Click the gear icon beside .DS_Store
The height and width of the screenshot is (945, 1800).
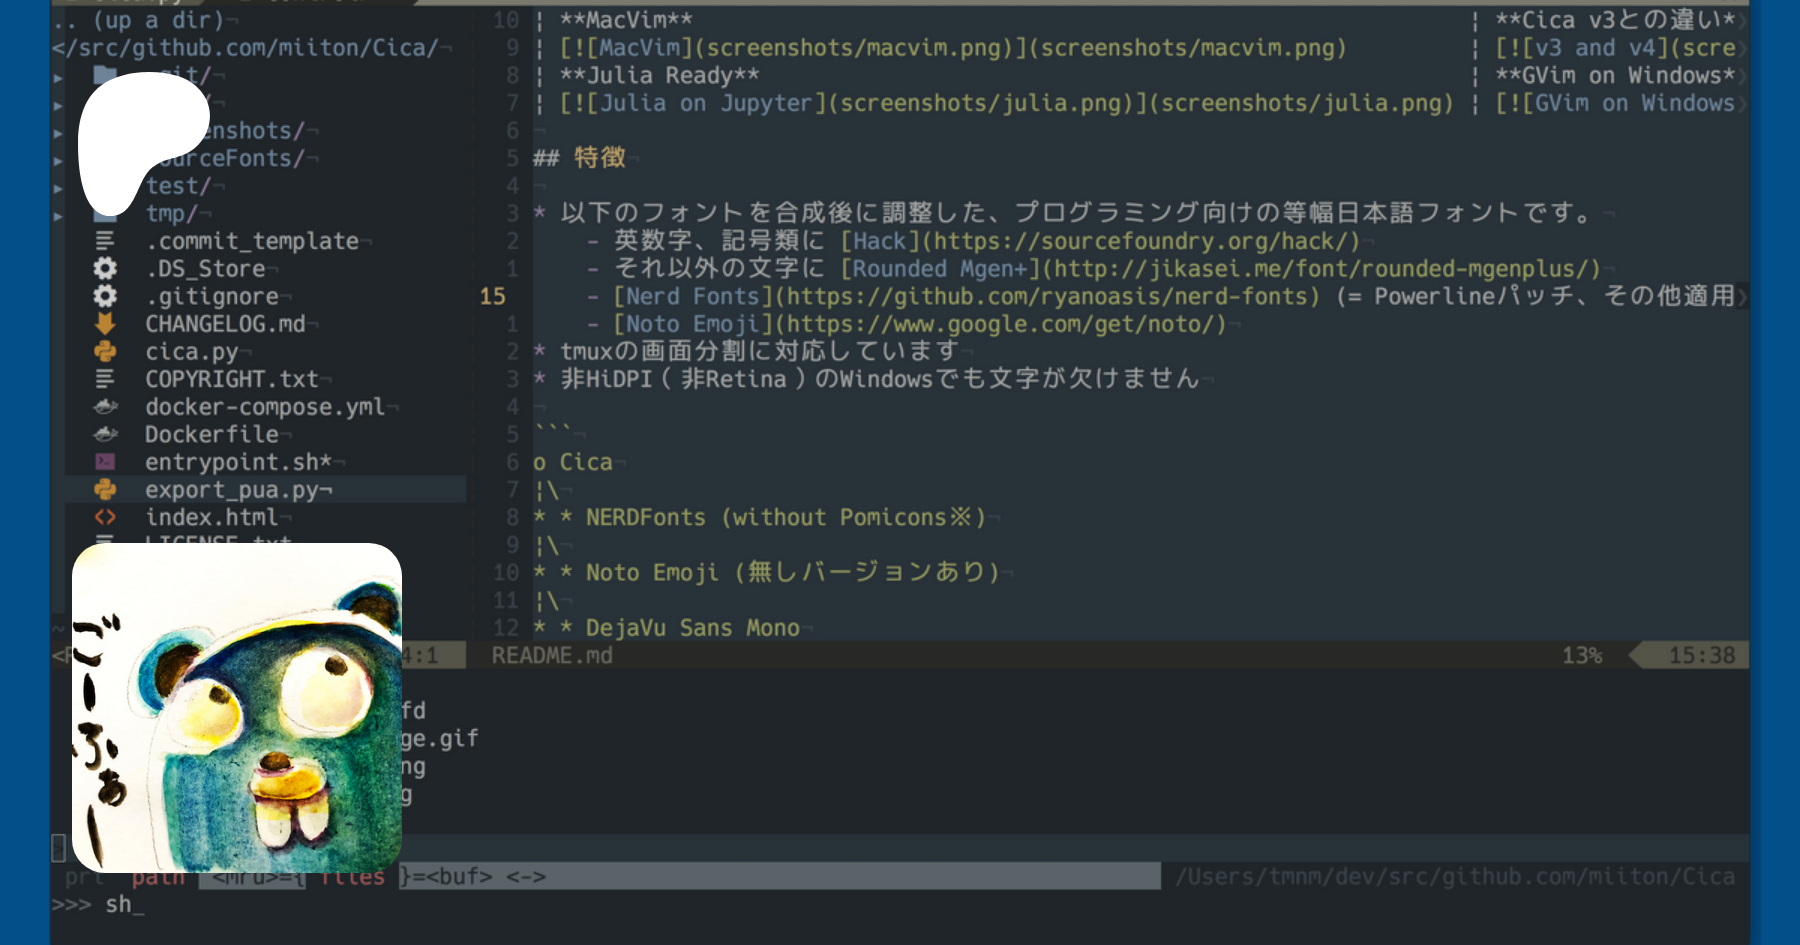pyautogui.click(x=105, y=268)
